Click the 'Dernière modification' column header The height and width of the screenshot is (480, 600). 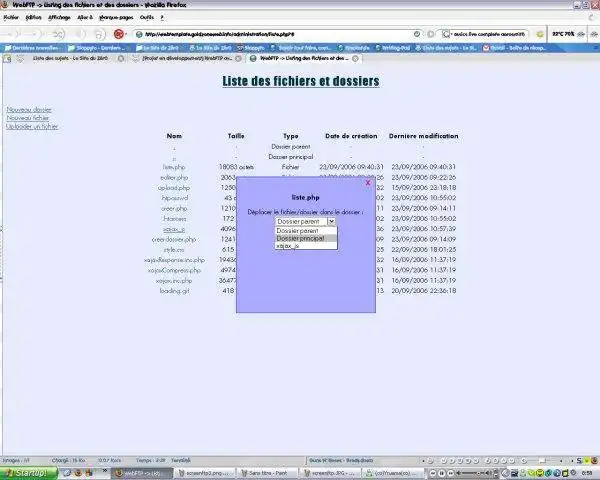pyautogui.click(x=423, y=136)
